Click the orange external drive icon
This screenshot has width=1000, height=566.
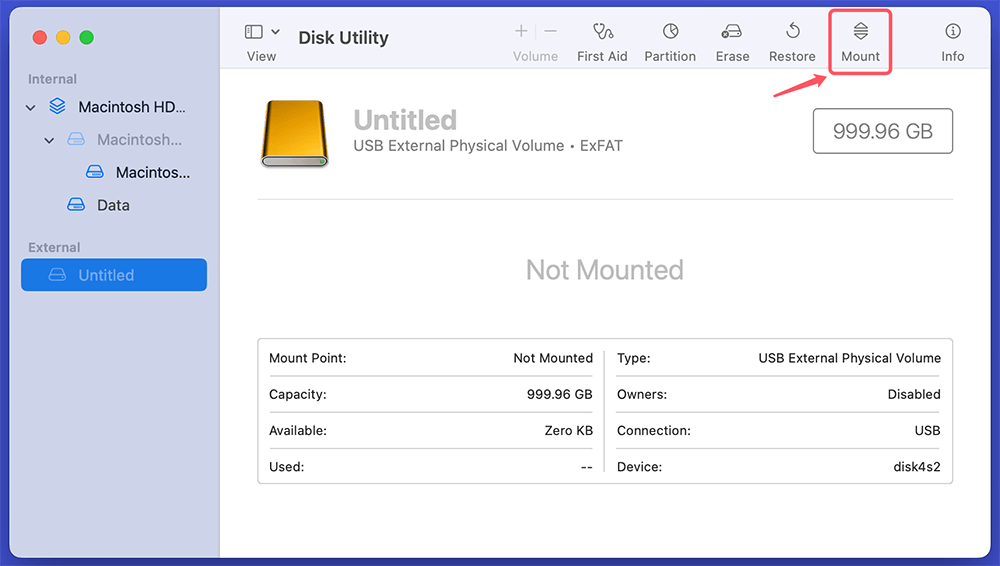click(294, 133)
